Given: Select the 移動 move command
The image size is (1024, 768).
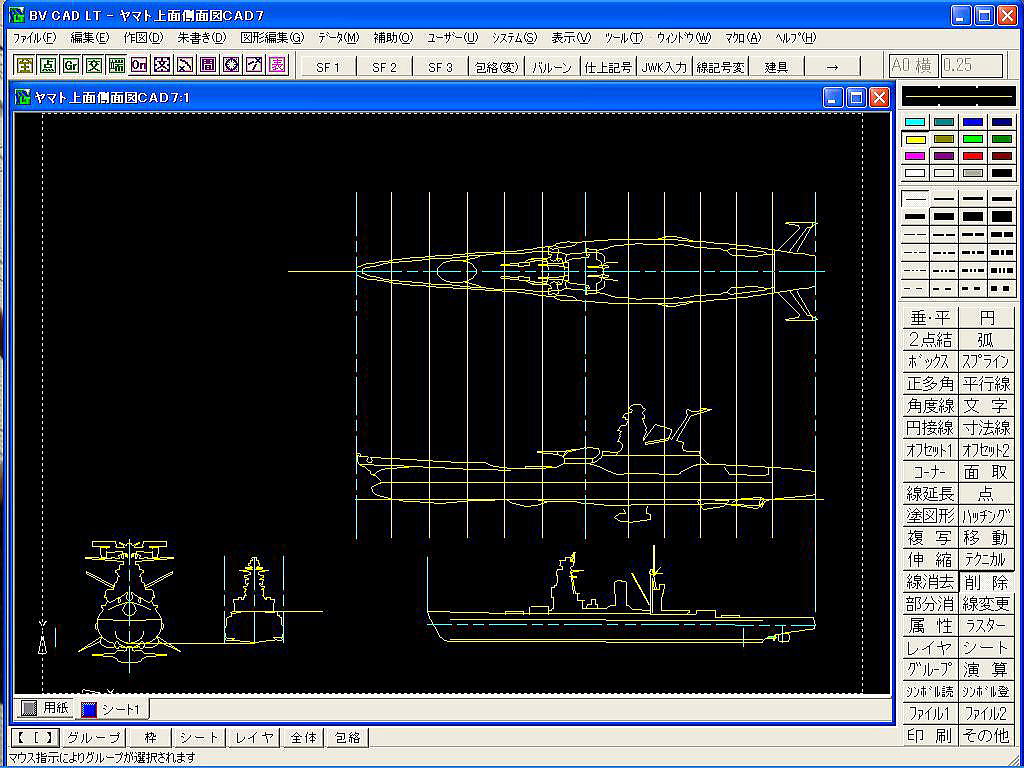Looking at the screenshot, I should pyautogui.click(x=986, y=538).
